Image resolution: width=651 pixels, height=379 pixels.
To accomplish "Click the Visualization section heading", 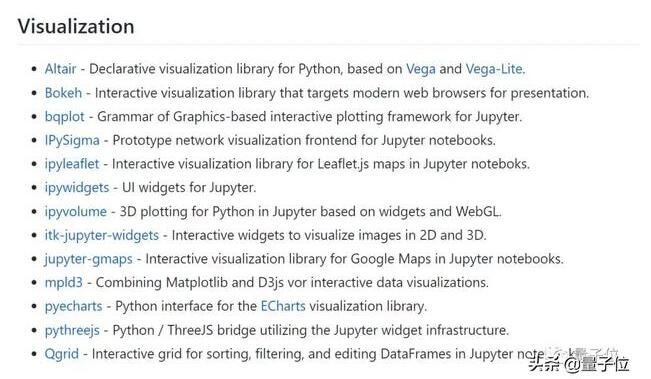I will tap(76, 26).
